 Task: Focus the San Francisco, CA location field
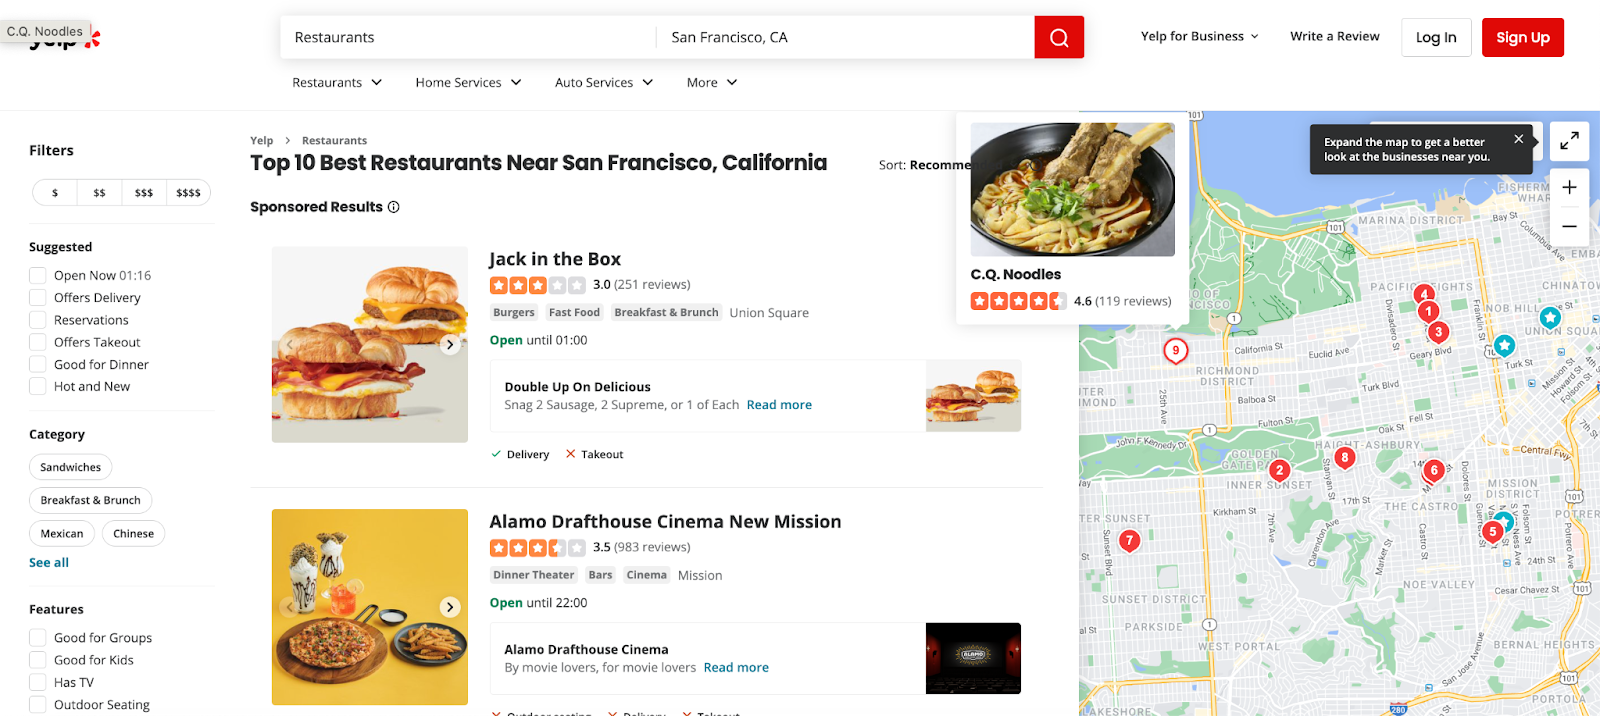tap(846, 37)
